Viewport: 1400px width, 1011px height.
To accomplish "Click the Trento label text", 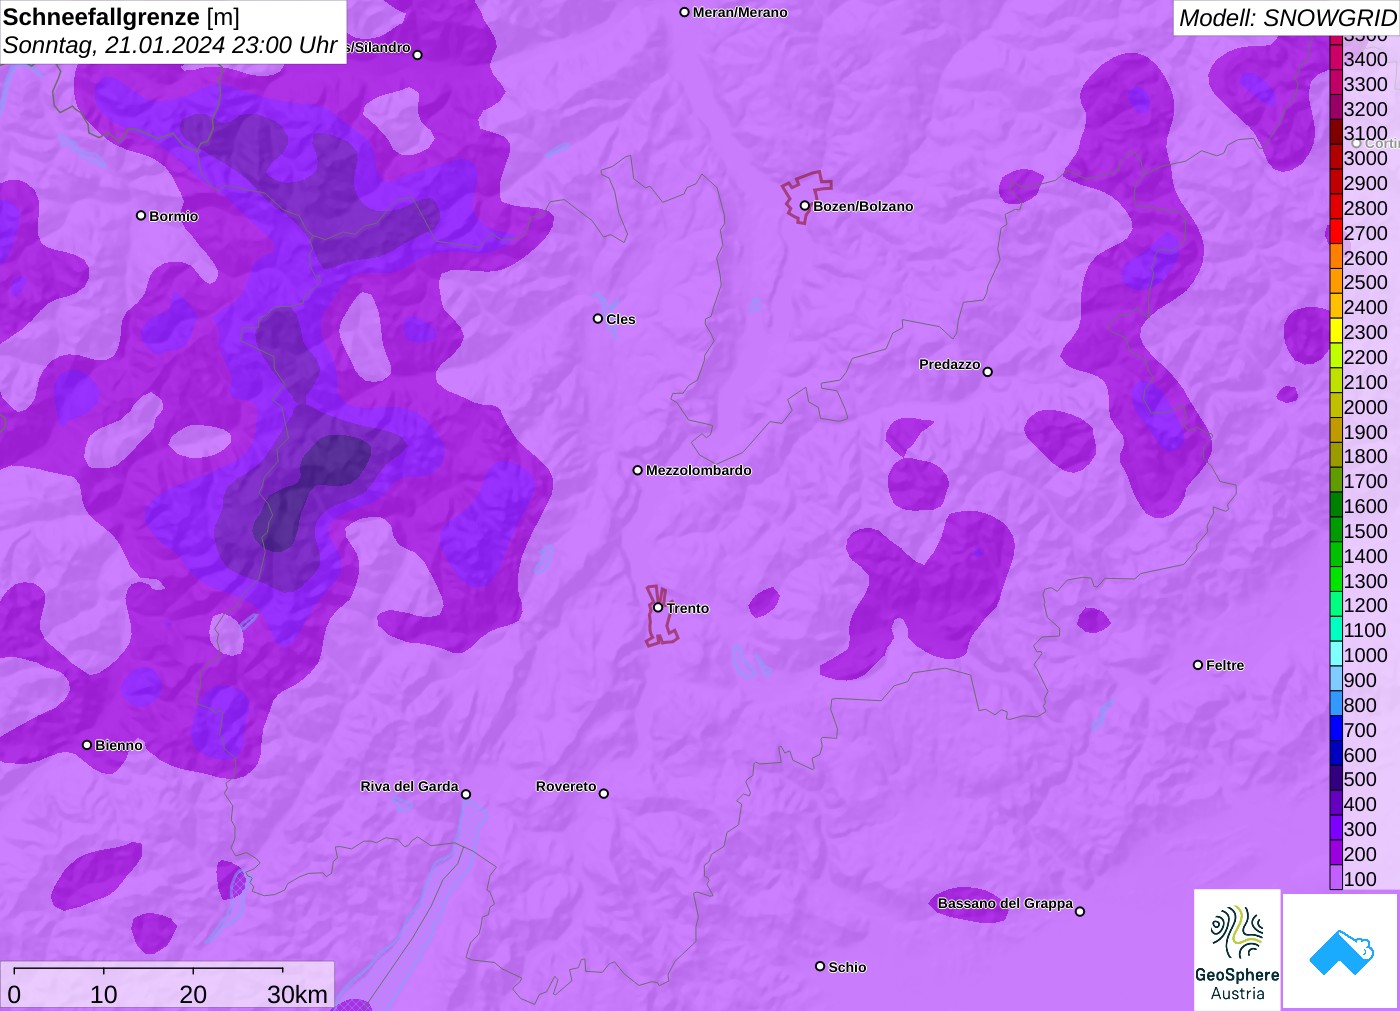I will (688, 608).
